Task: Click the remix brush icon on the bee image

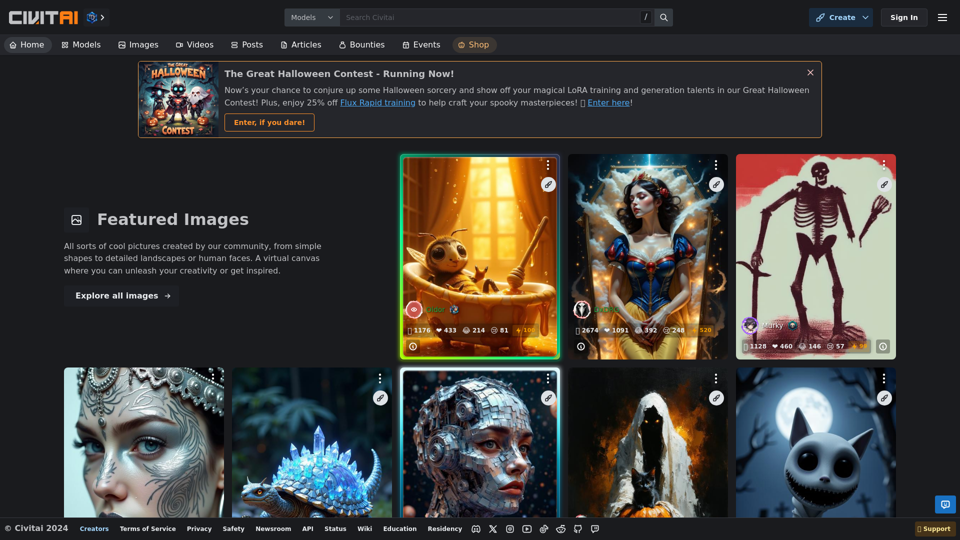Action: coord(548,184)
